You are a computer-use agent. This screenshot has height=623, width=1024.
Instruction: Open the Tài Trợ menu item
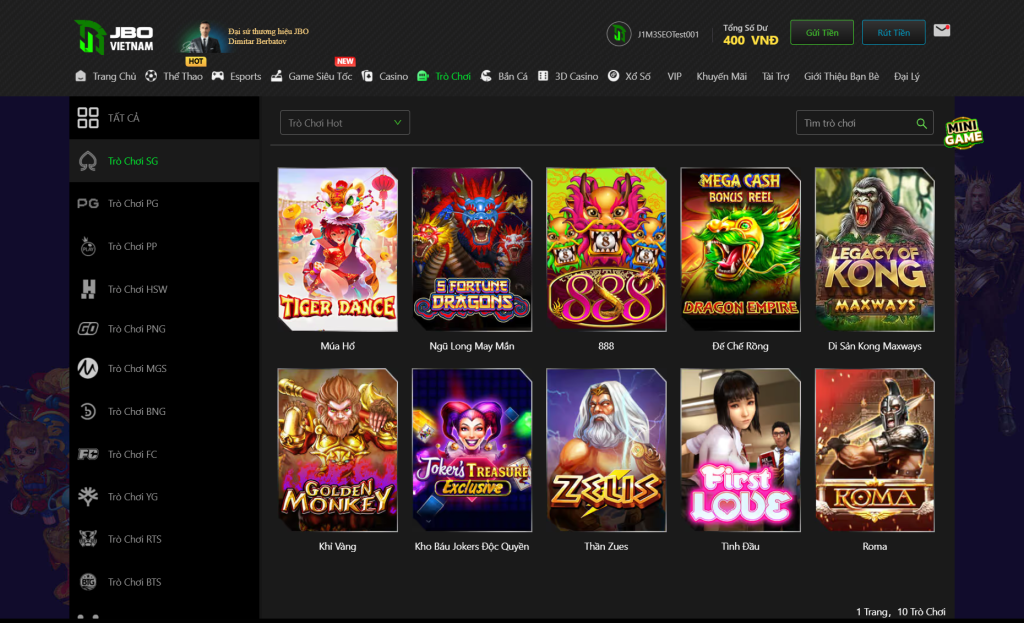[775, 76]
